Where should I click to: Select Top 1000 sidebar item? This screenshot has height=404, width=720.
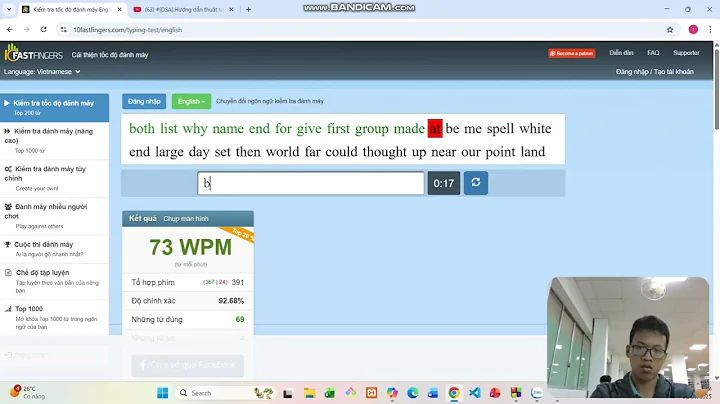[x=54, y=317]
